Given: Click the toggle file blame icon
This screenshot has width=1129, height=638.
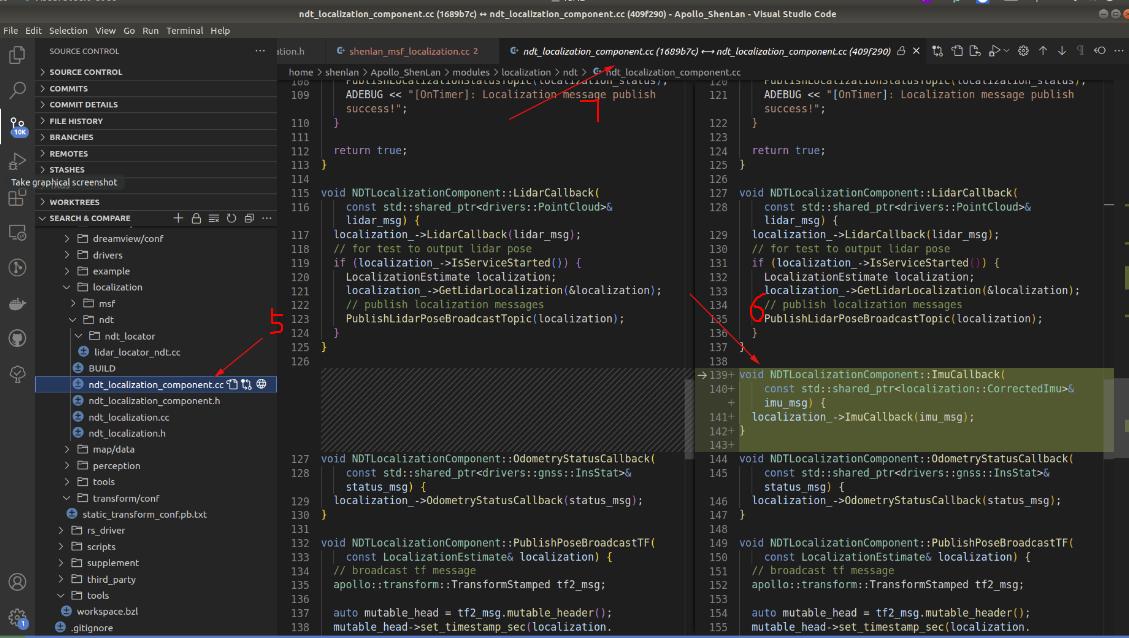Looking at the screenshot, I should (x=1099, y=51).
